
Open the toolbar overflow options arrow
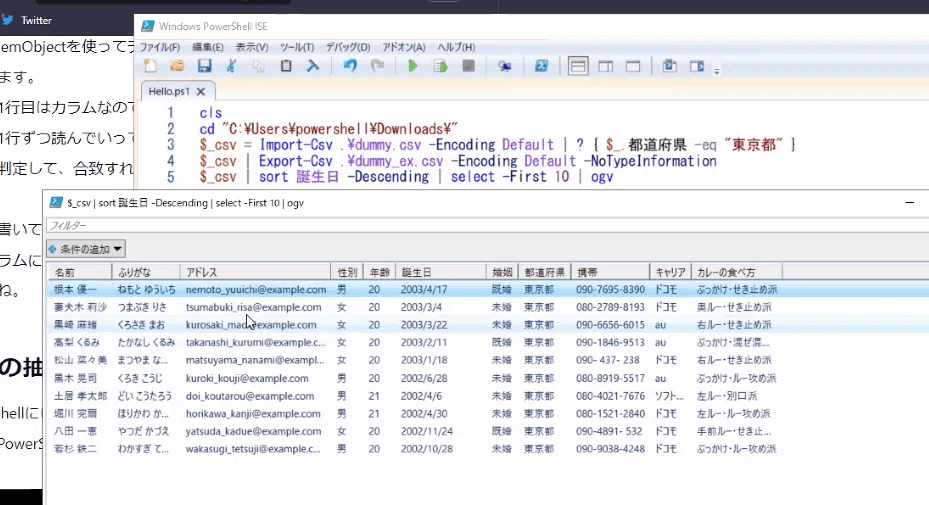click(x=716, y=71)
